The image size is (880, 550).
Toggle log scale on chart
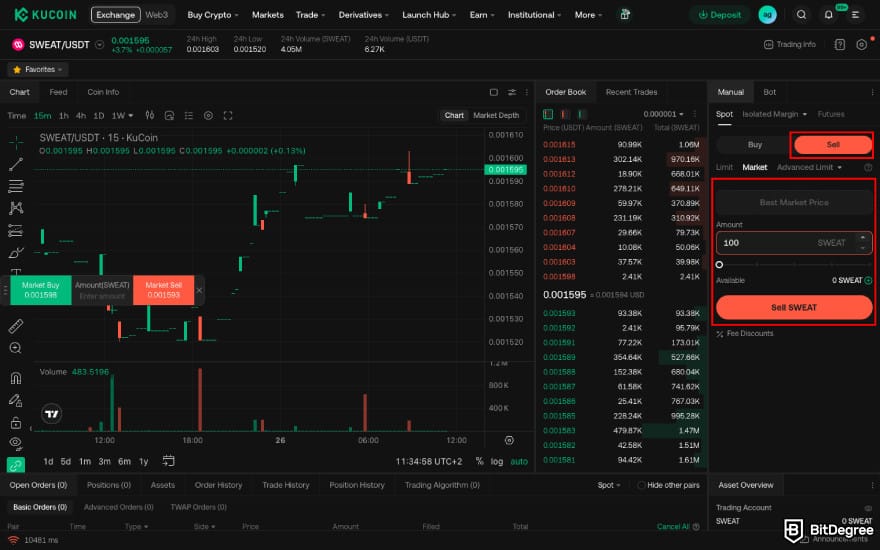(497, 461)
